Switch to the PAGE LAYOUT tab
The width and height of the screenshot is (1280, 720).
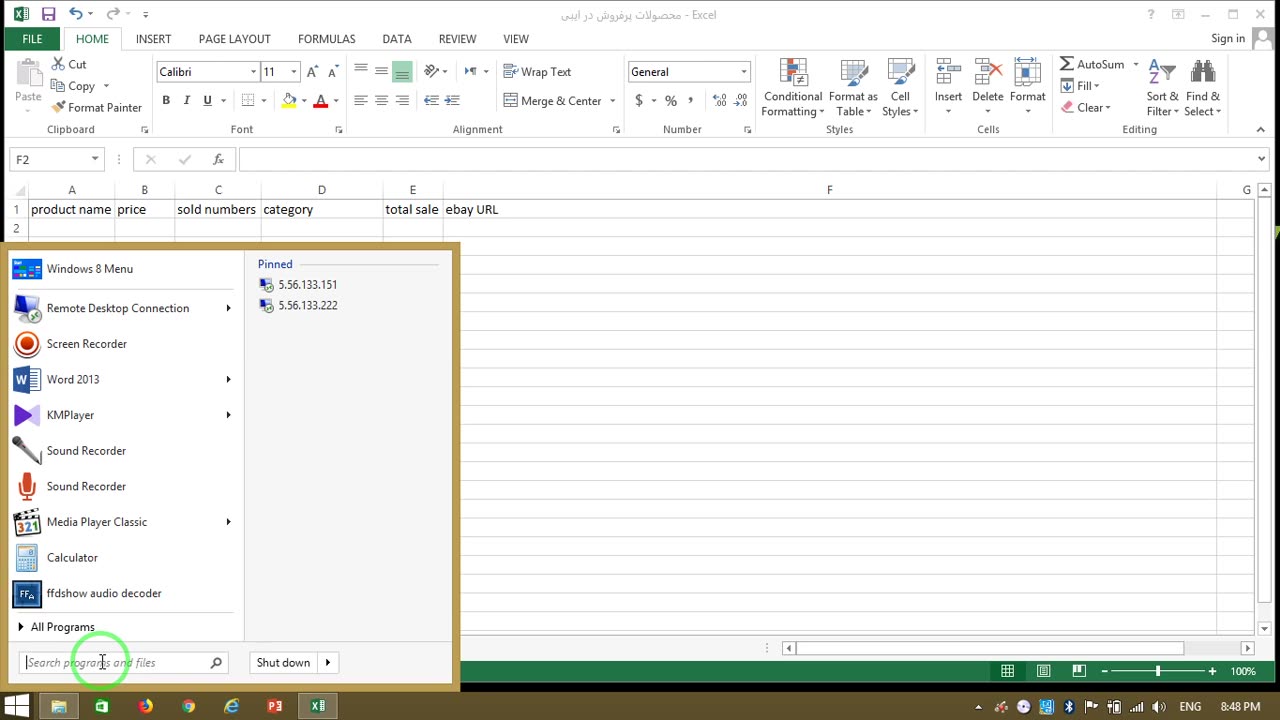[x=234, y=39]
